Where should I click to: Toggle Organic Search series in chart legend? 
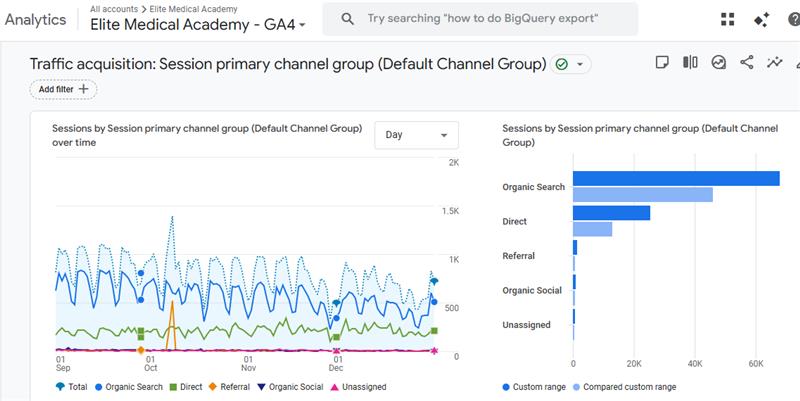[x=128, y=387]
